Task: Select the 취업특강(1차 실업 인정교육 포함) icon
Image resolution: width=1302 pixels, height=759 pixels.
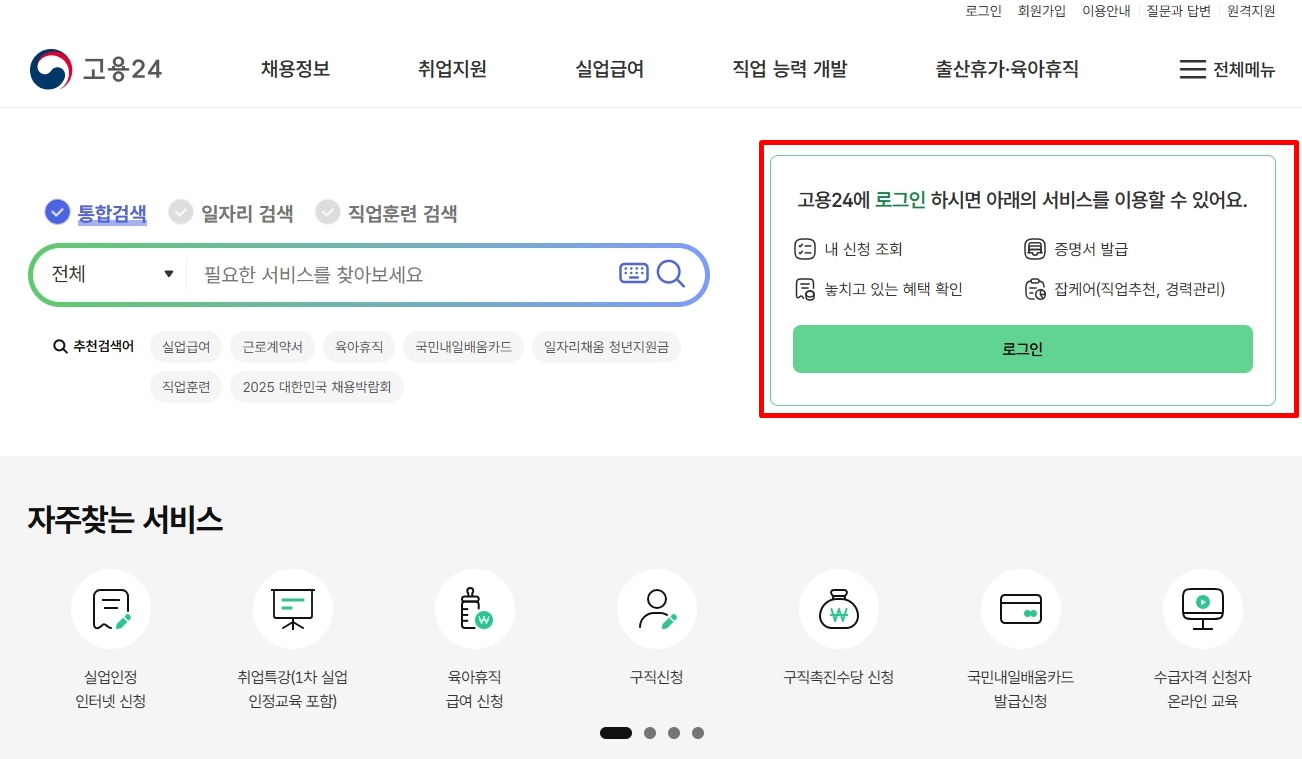Action: [292, 609]
